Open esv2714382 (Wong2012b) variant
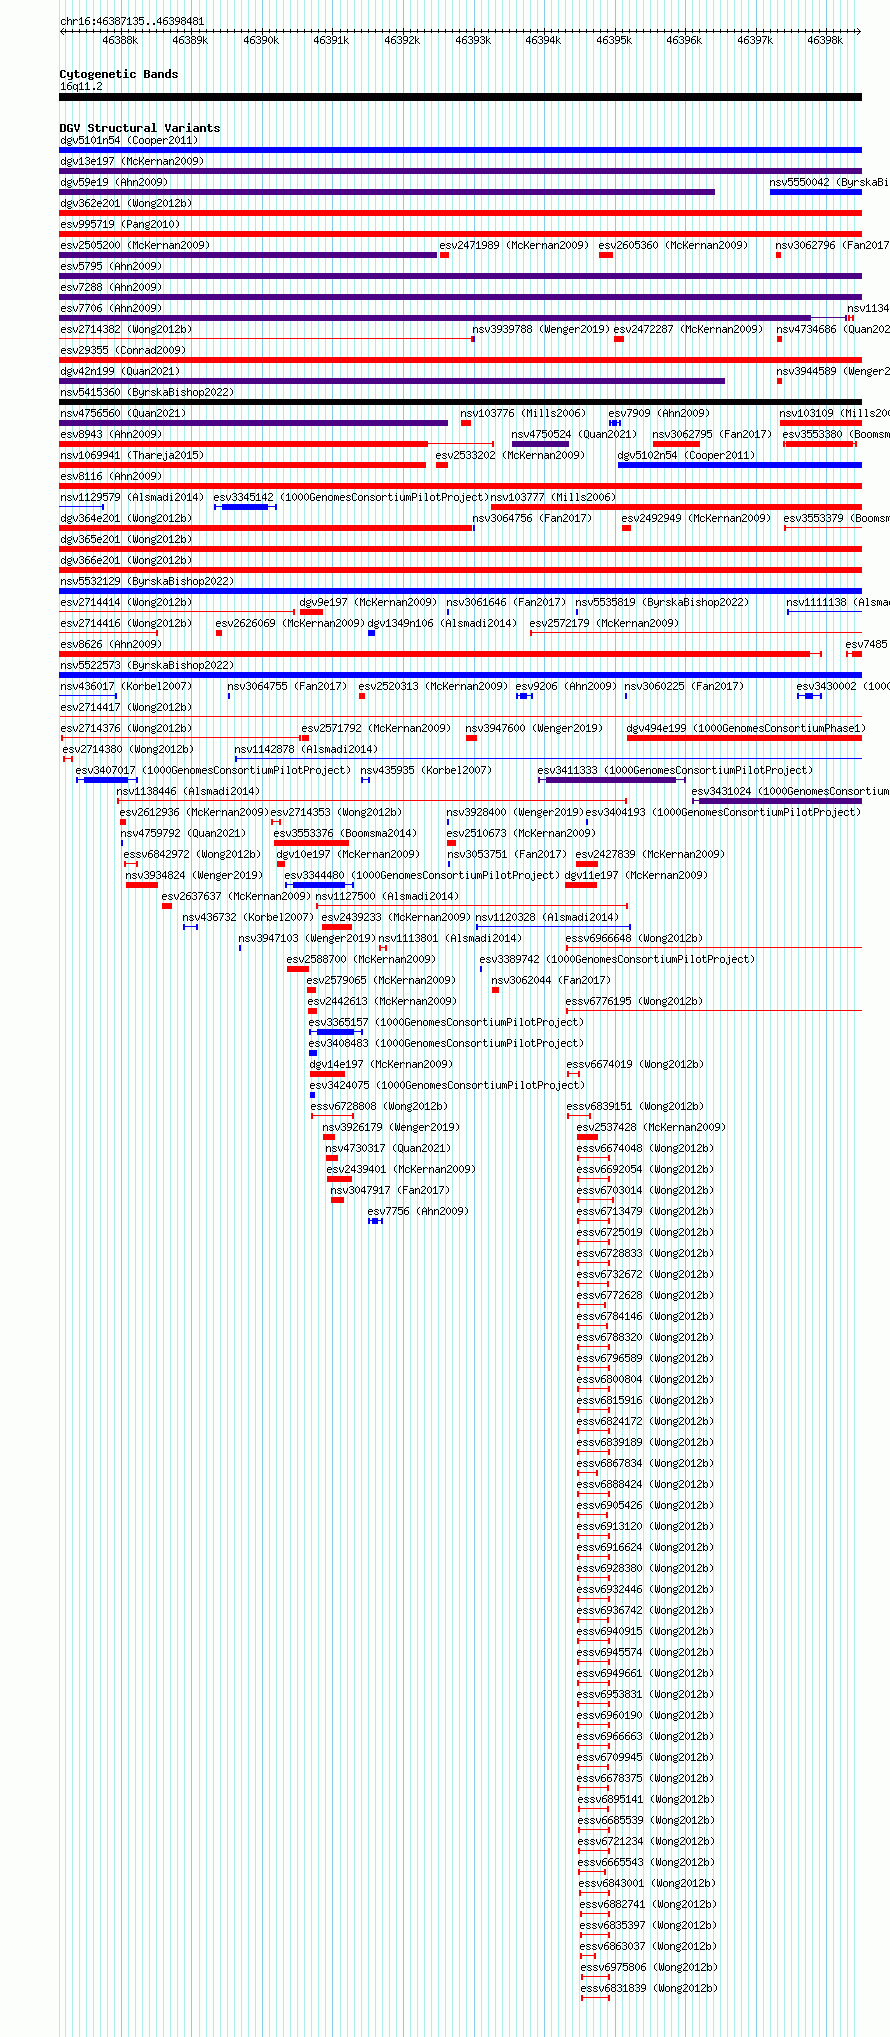Viewport: 890px width, 2037px height. coord(126,330)
